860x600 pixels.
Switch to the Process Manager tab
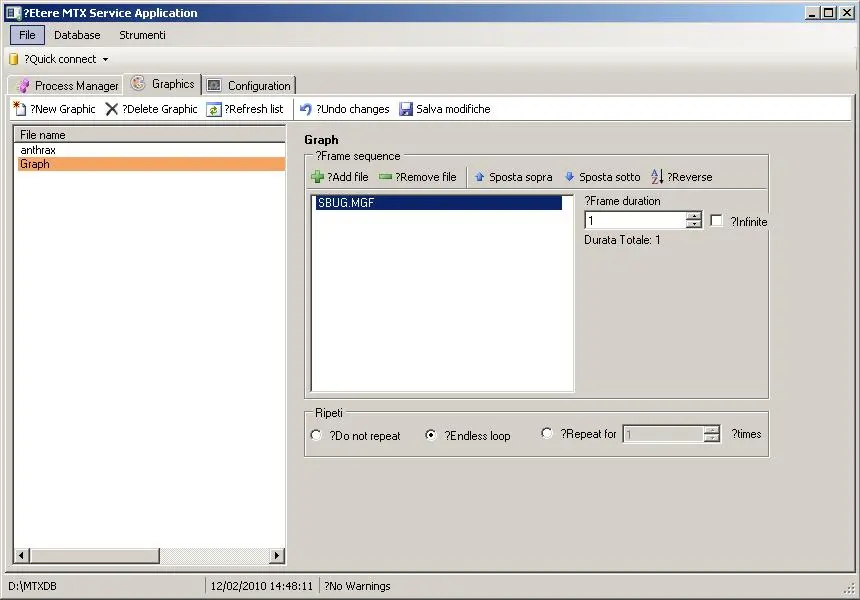click(x=66, y=86)
